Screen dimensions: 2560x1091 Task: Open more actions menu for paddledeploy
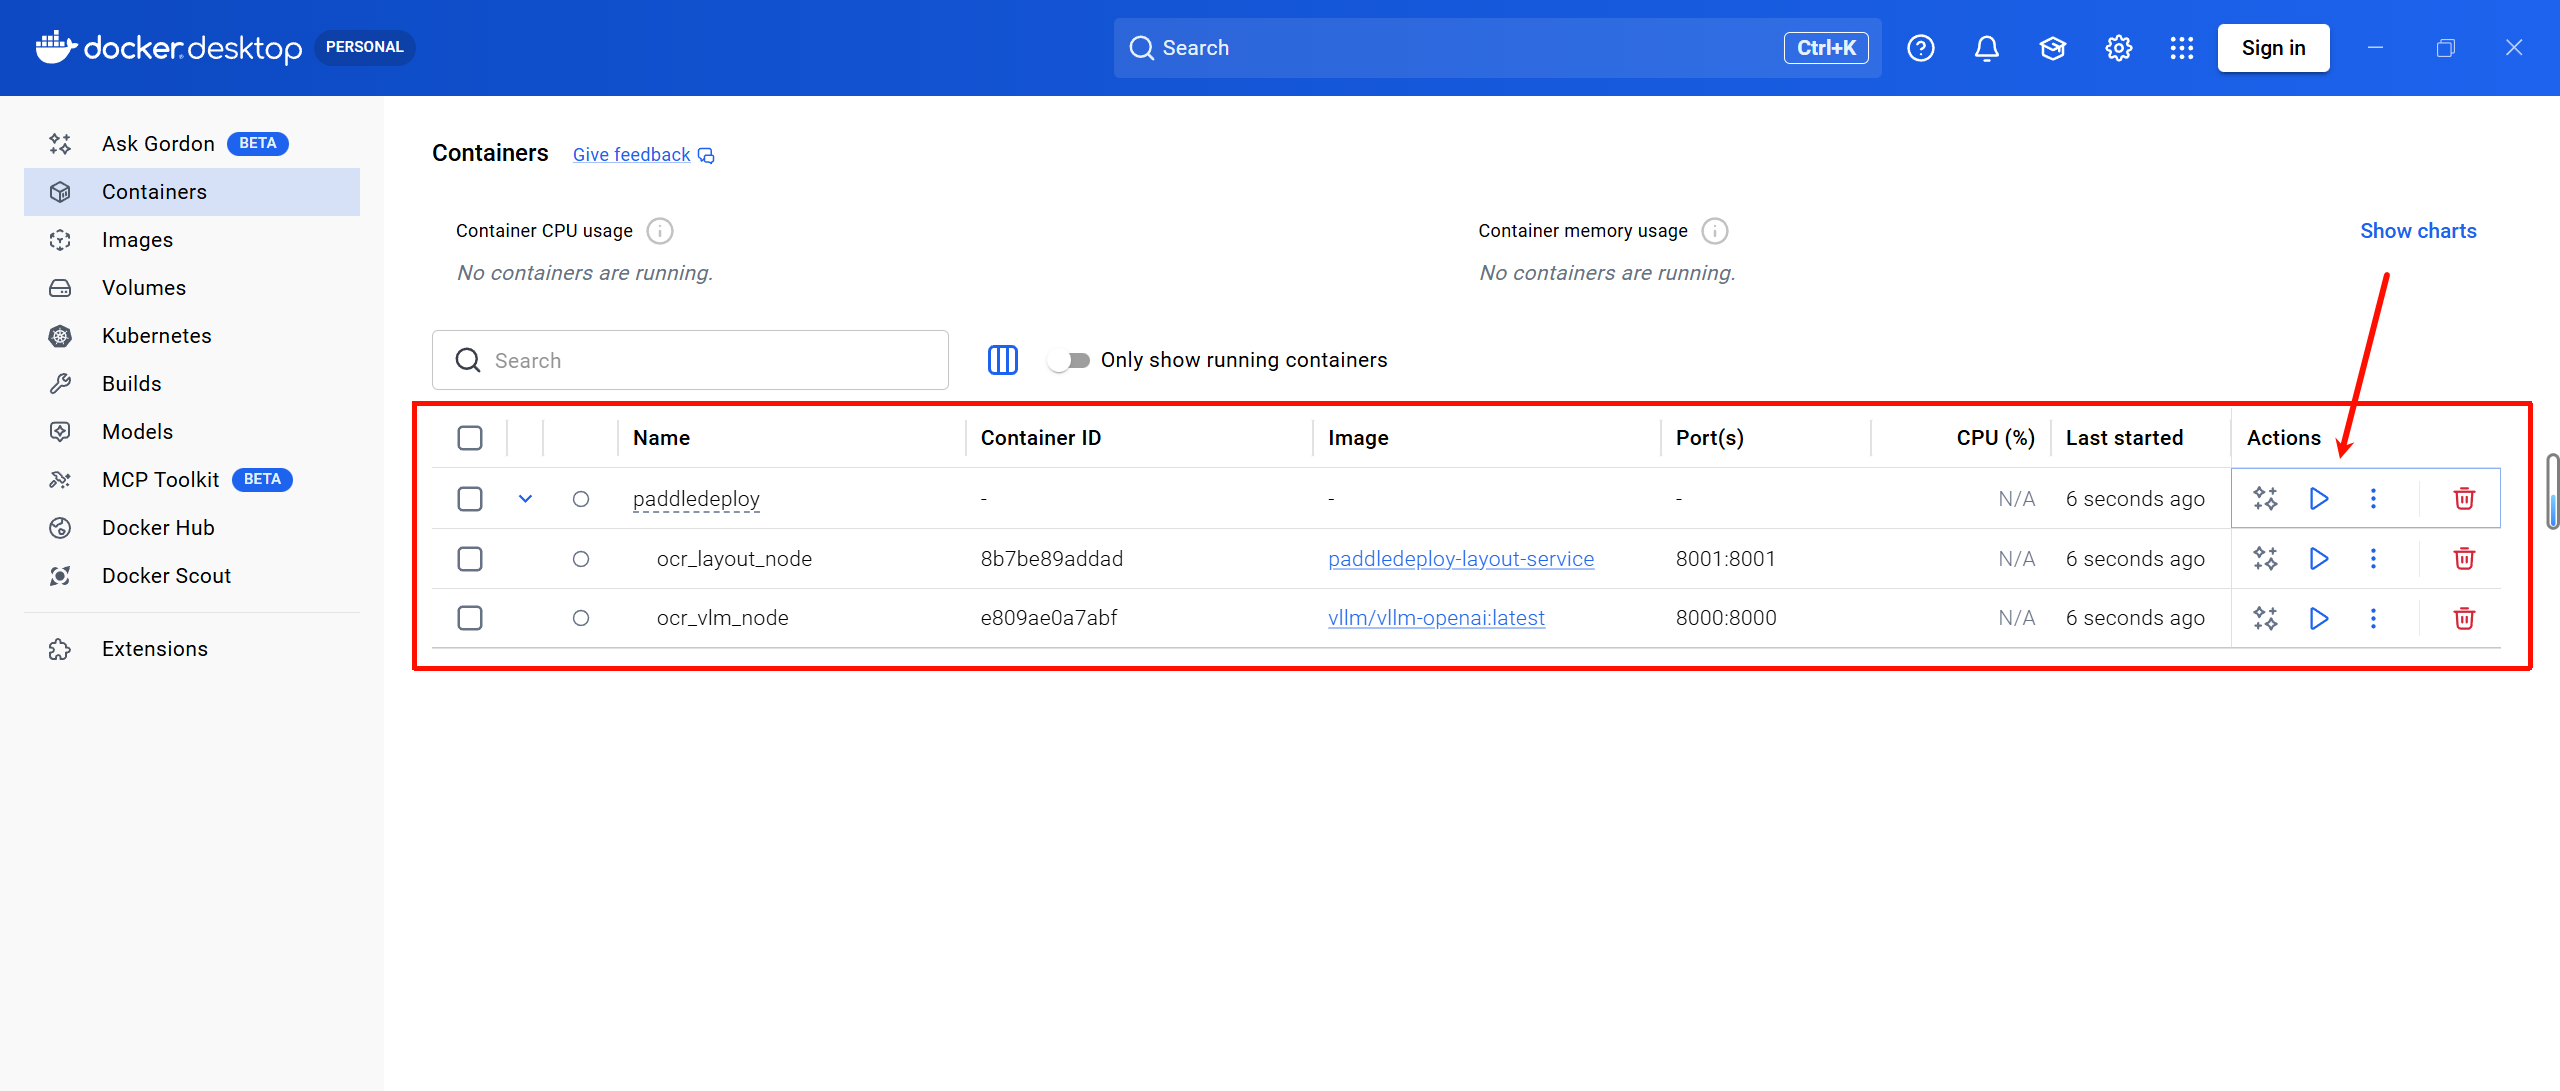[x=2373, y=498]
